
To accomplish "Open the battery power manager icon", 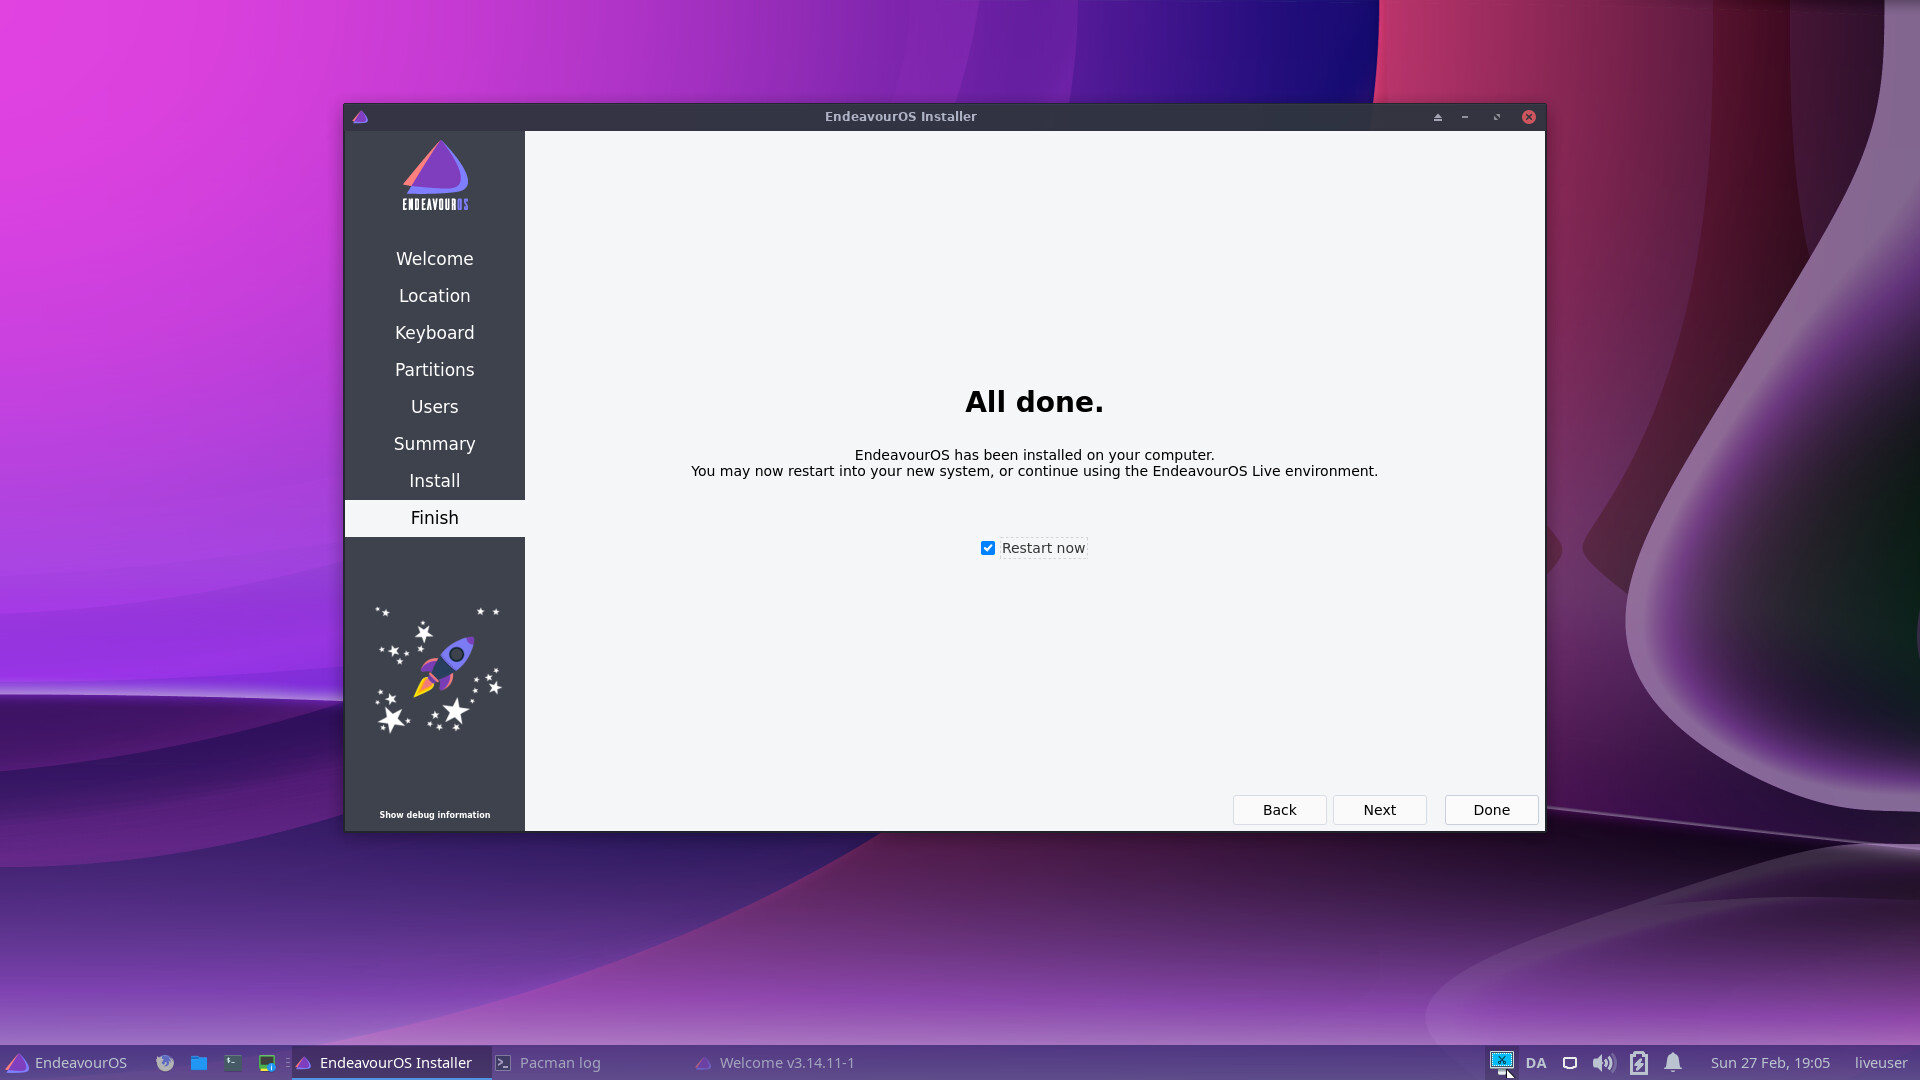I will (x=1638, y=1063).
